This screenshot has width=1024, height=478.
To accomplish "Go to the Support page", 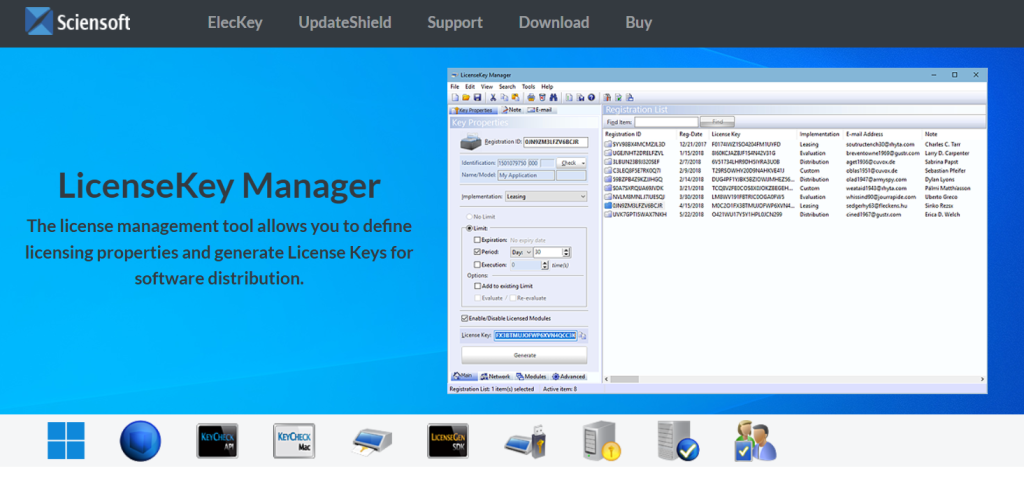I will [x=455, y=22].
